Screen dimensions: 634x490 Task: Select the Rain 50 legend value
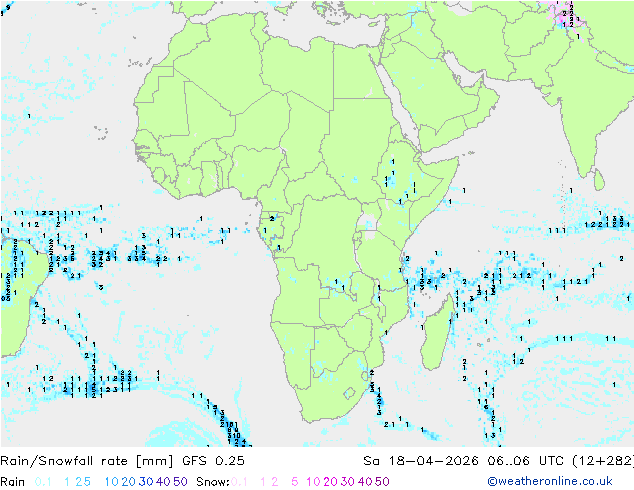(x=180, y=482)
